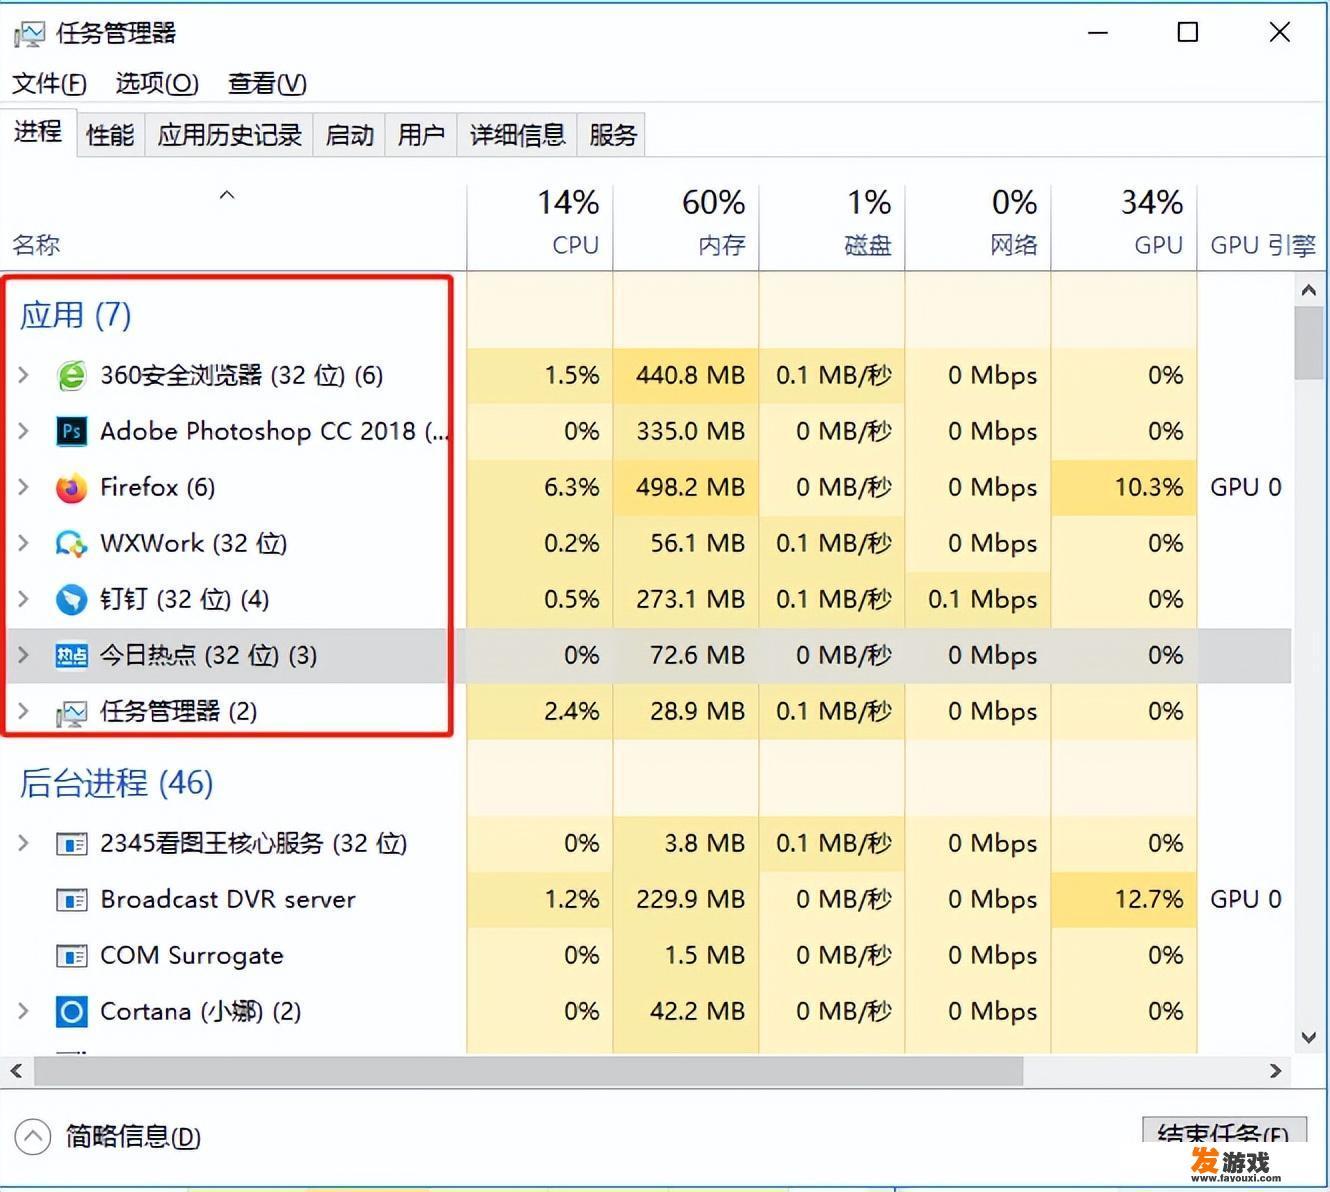Expand the 钉钉 (32 位) (4) group

24,599
